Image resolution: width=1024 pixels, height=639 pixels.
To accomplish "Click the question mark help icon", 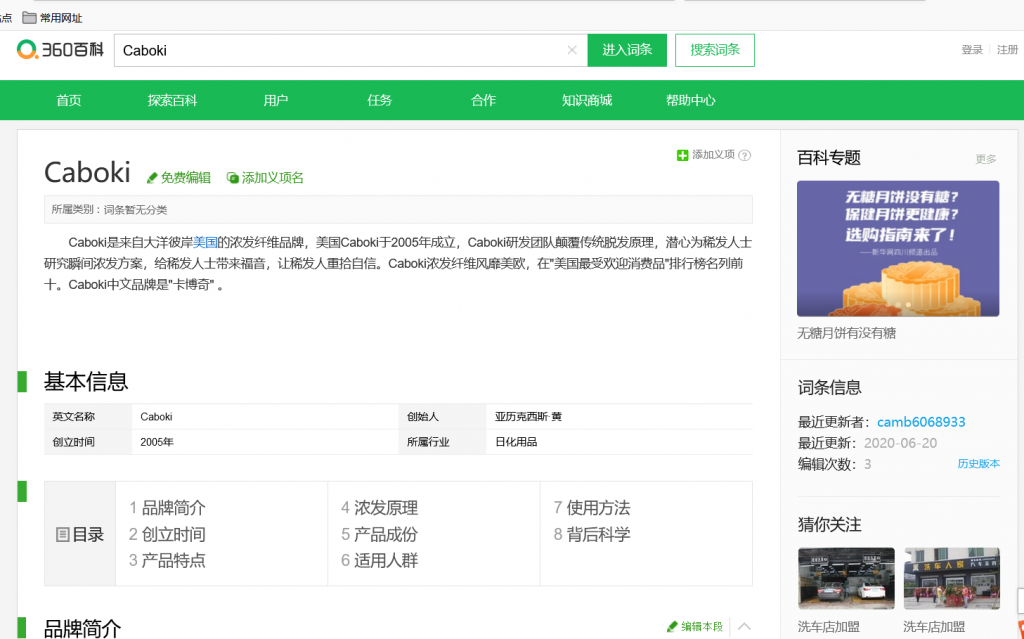I will coord(744,156).
